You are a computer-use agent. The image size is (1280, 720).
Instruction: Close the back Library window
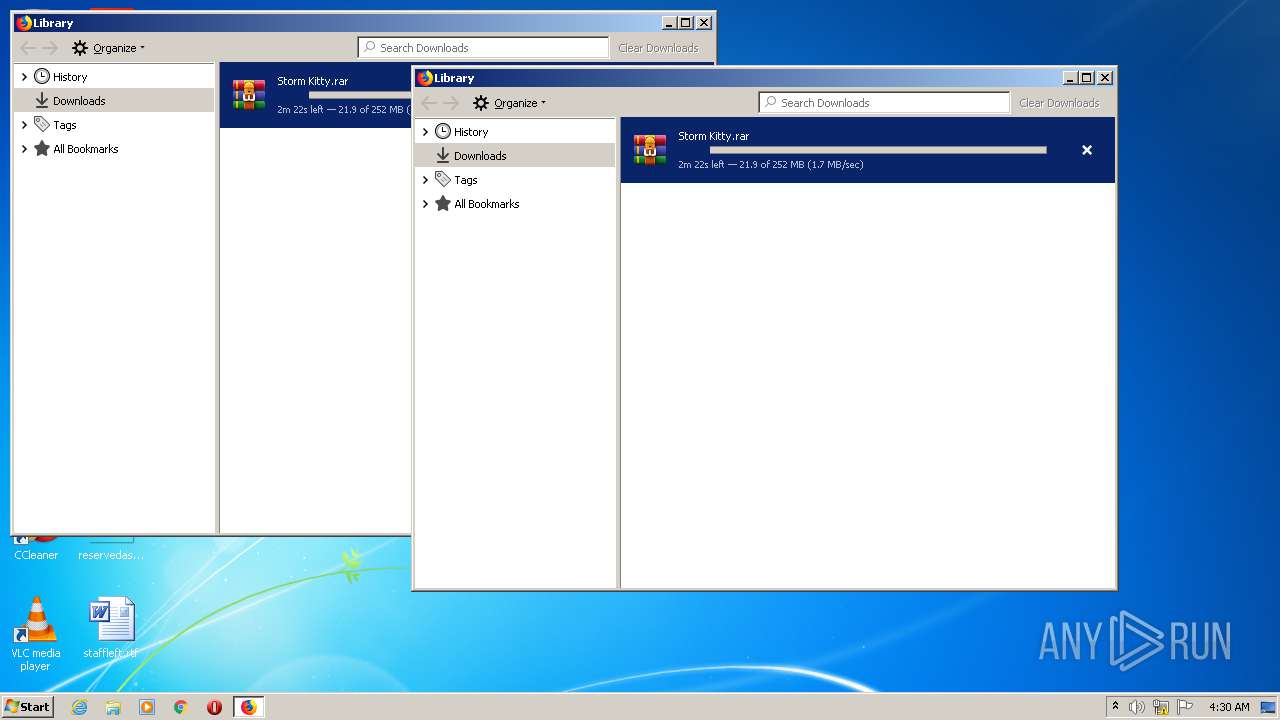704,23
